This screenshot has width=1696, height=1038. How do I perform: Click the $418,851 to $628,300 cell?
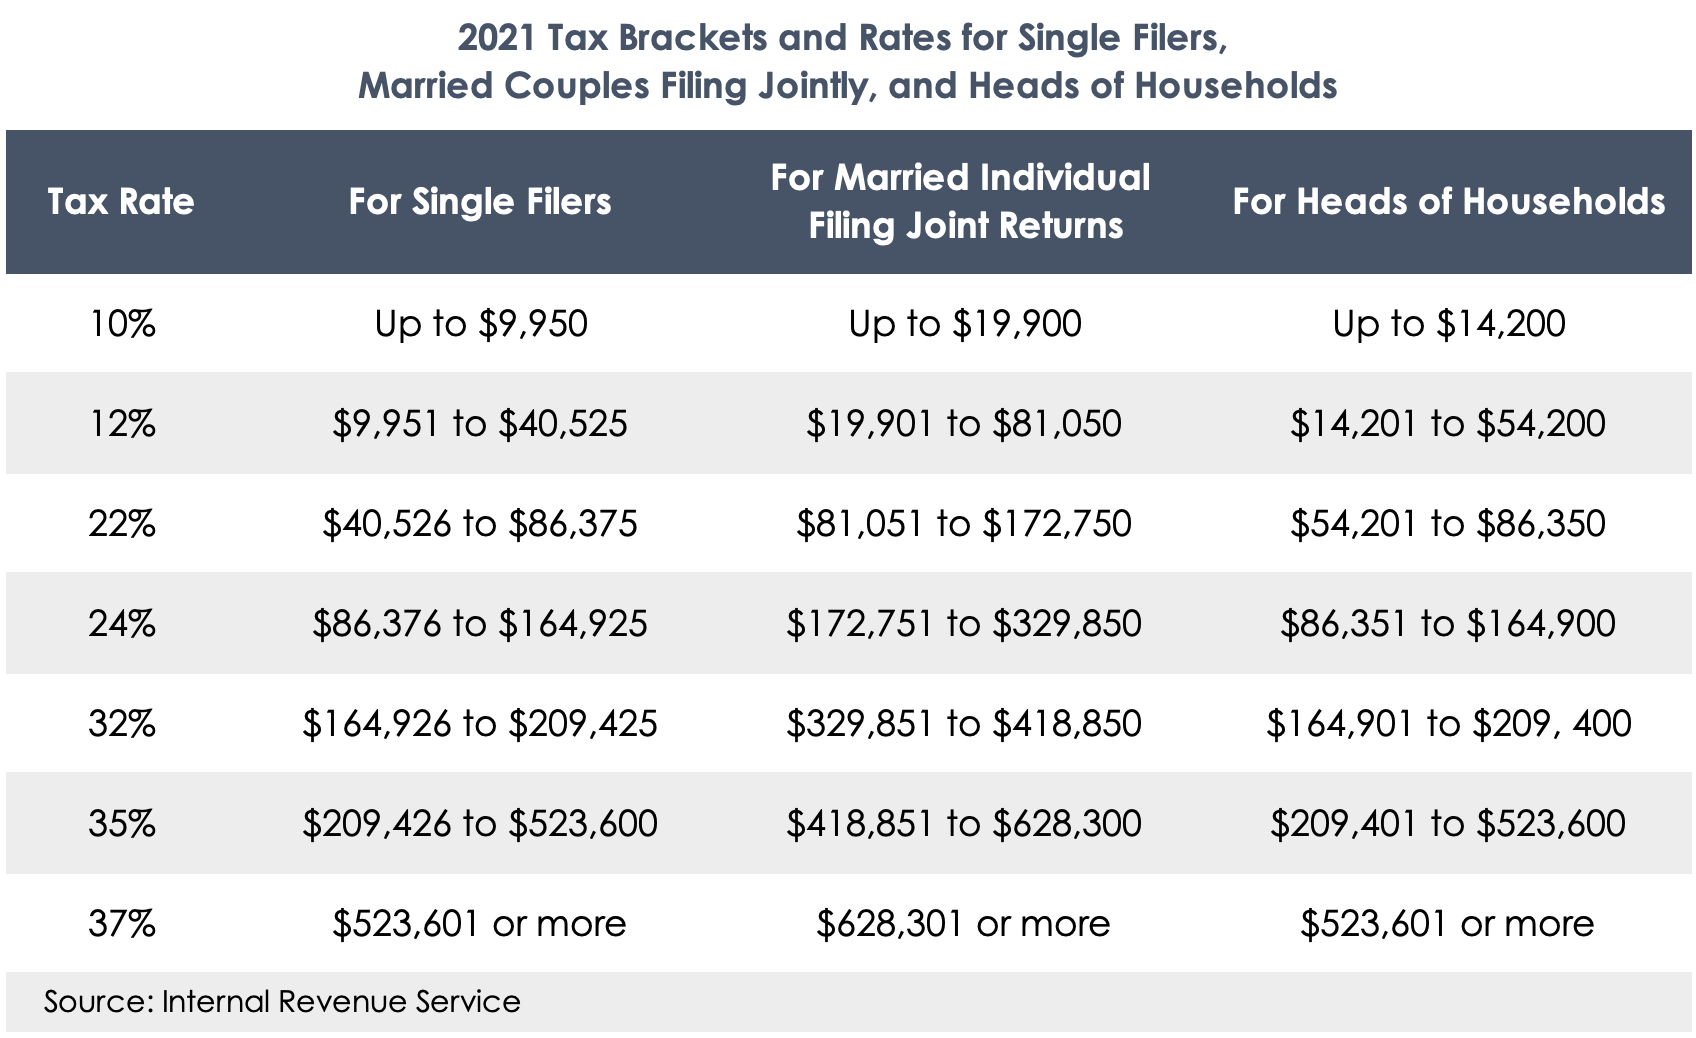tap(964, 824)
